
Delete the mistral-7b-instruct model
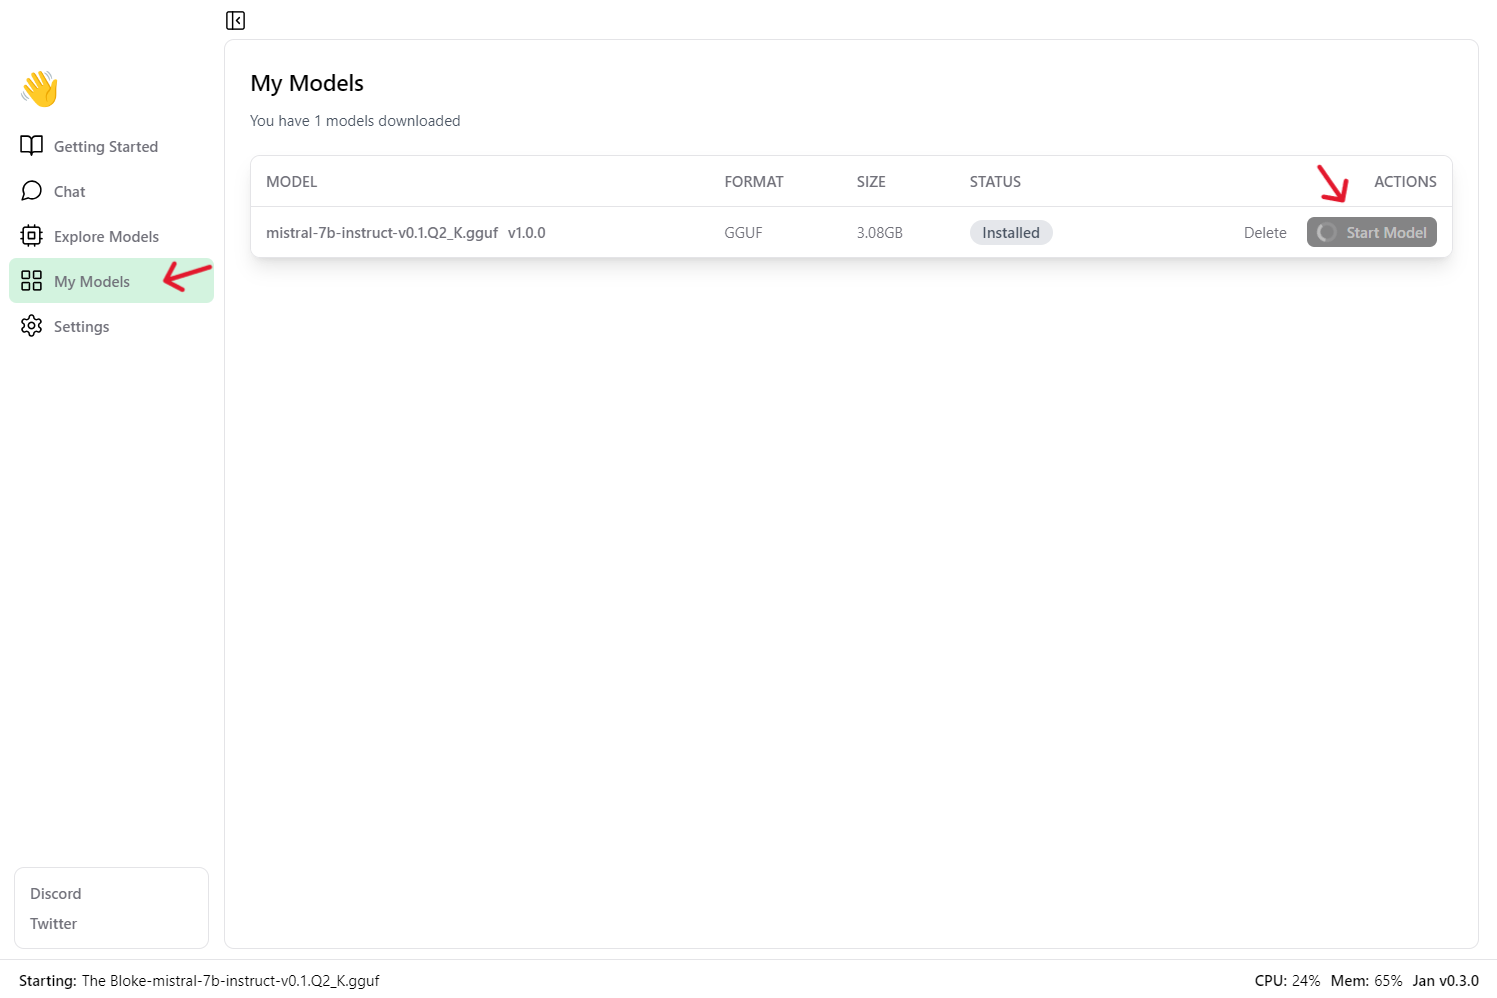[x=1264, y=233]
